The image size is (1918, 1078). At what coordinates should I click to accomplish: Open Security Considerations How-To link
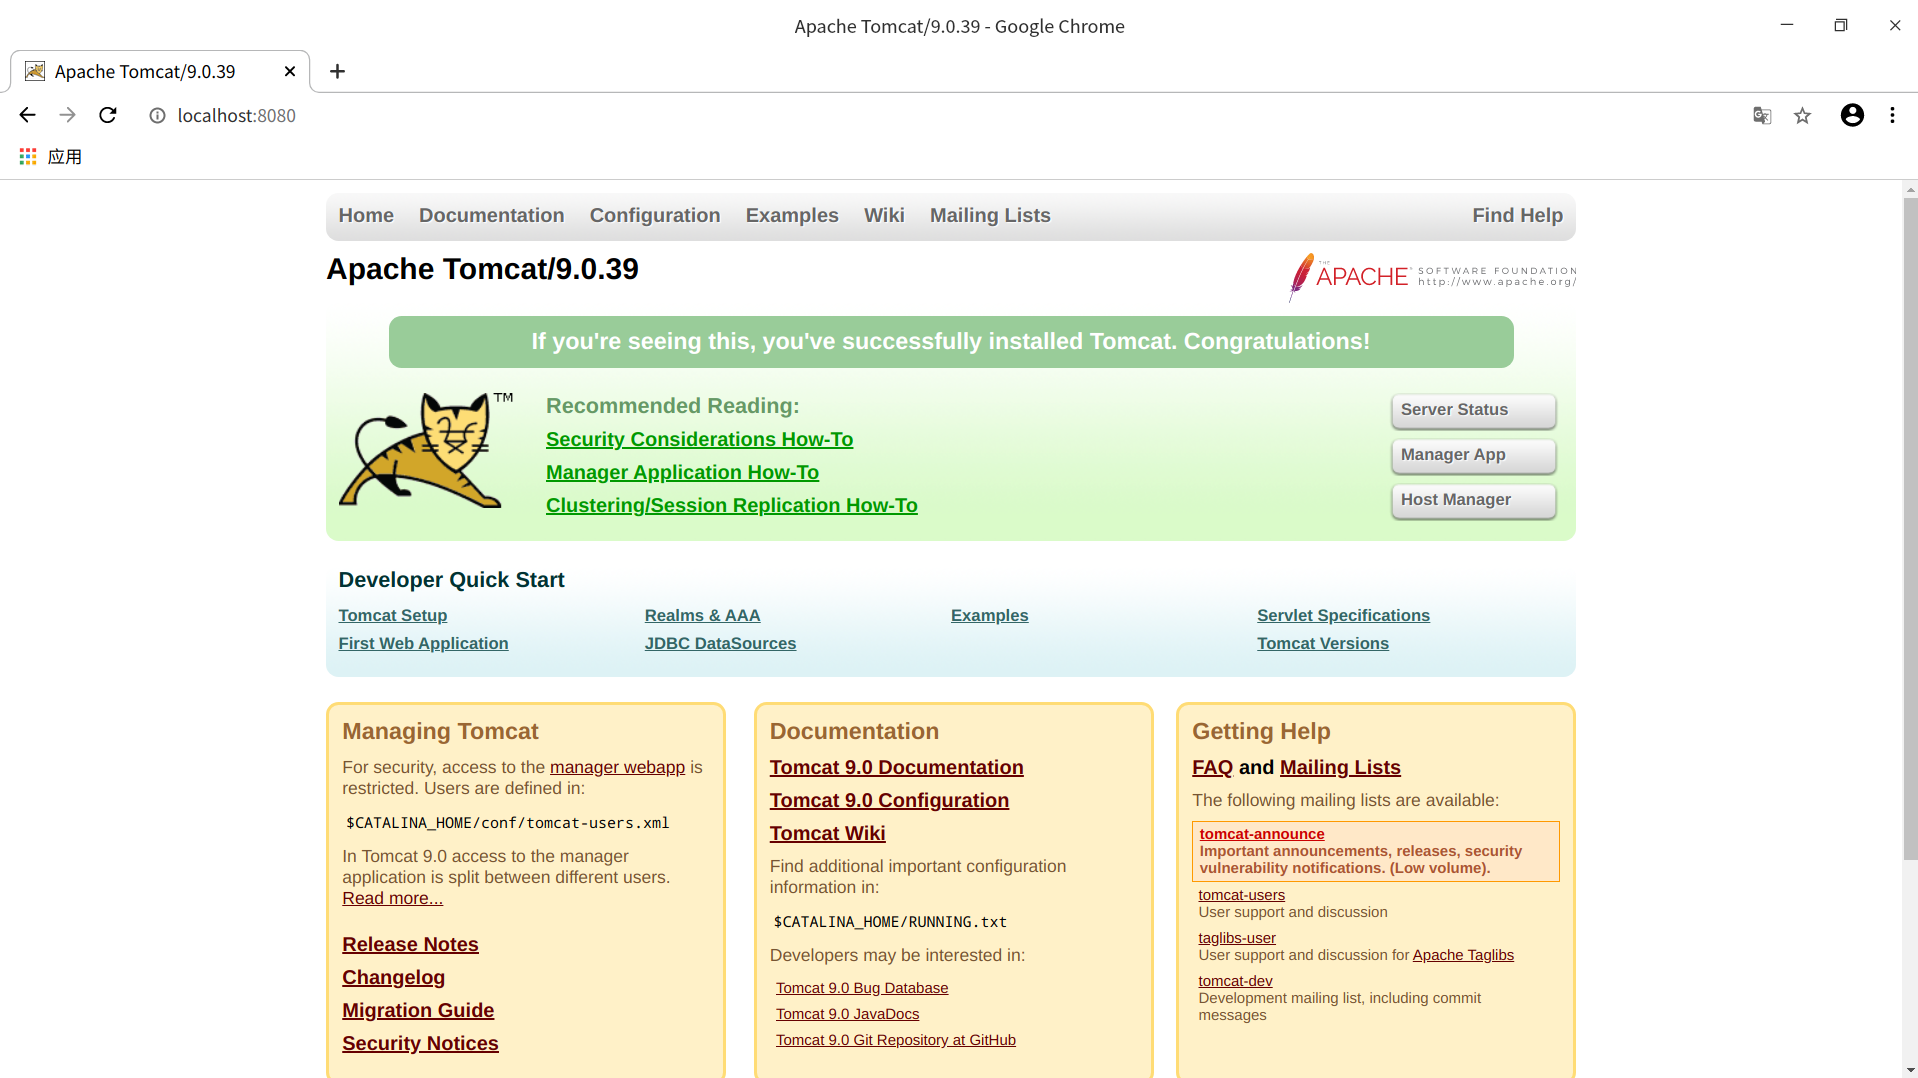pos(699,439)
